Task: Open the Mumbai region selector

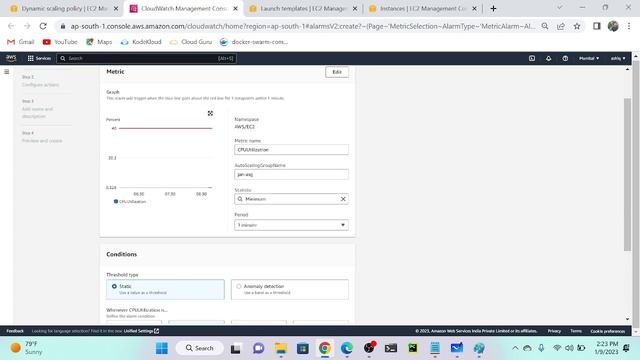Action: pyautogui.click(x=589, y=58)
